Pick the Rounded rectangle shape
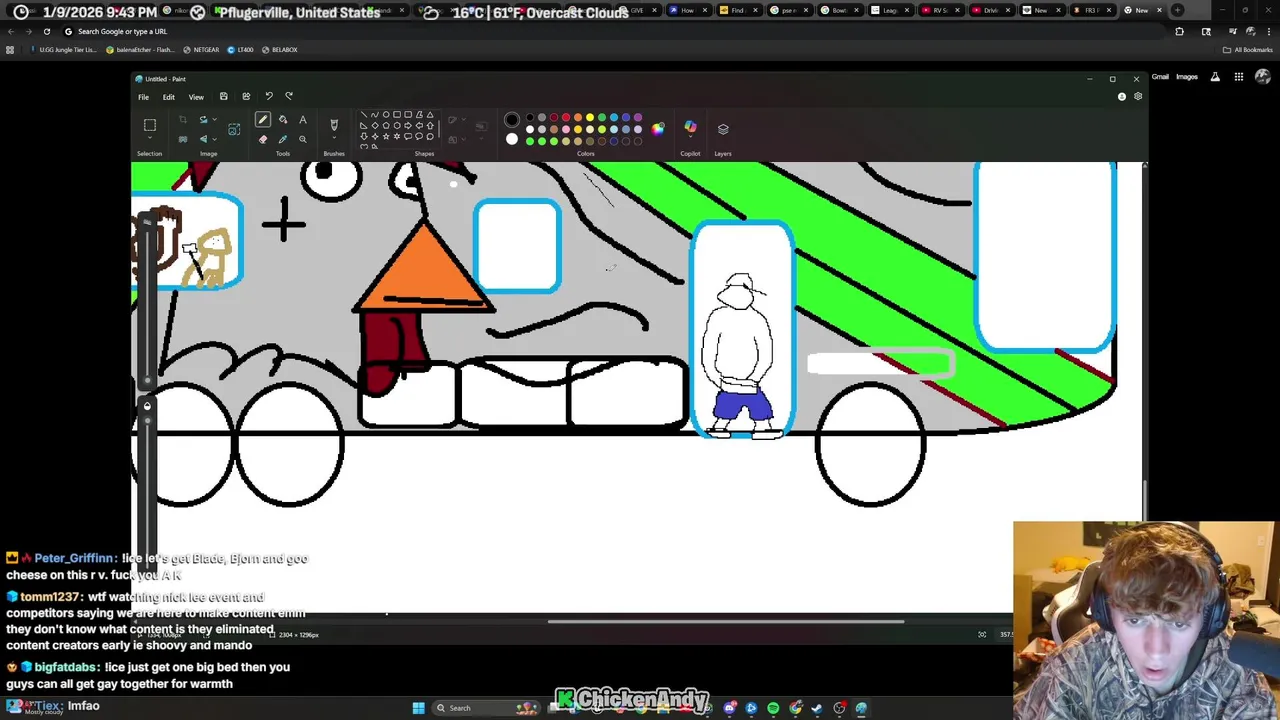The image size is (1280, 720). [408, 114]
